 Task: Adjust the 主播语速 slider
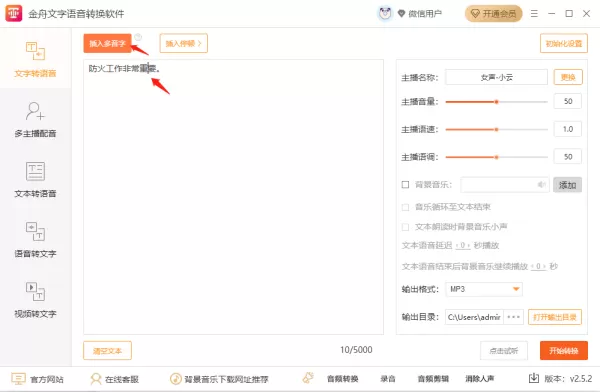pos(496,129)
